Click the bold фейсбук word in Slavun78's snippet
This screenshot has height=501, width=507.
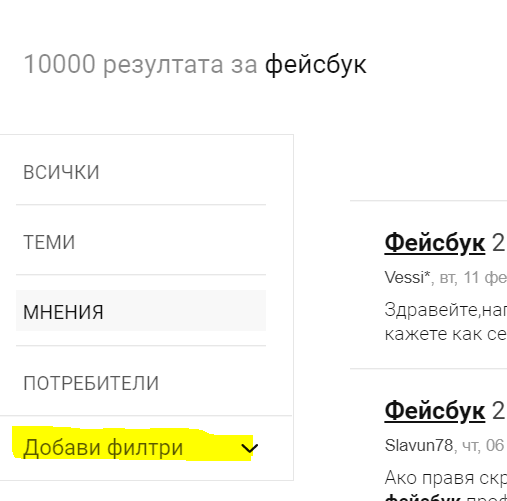422,498
